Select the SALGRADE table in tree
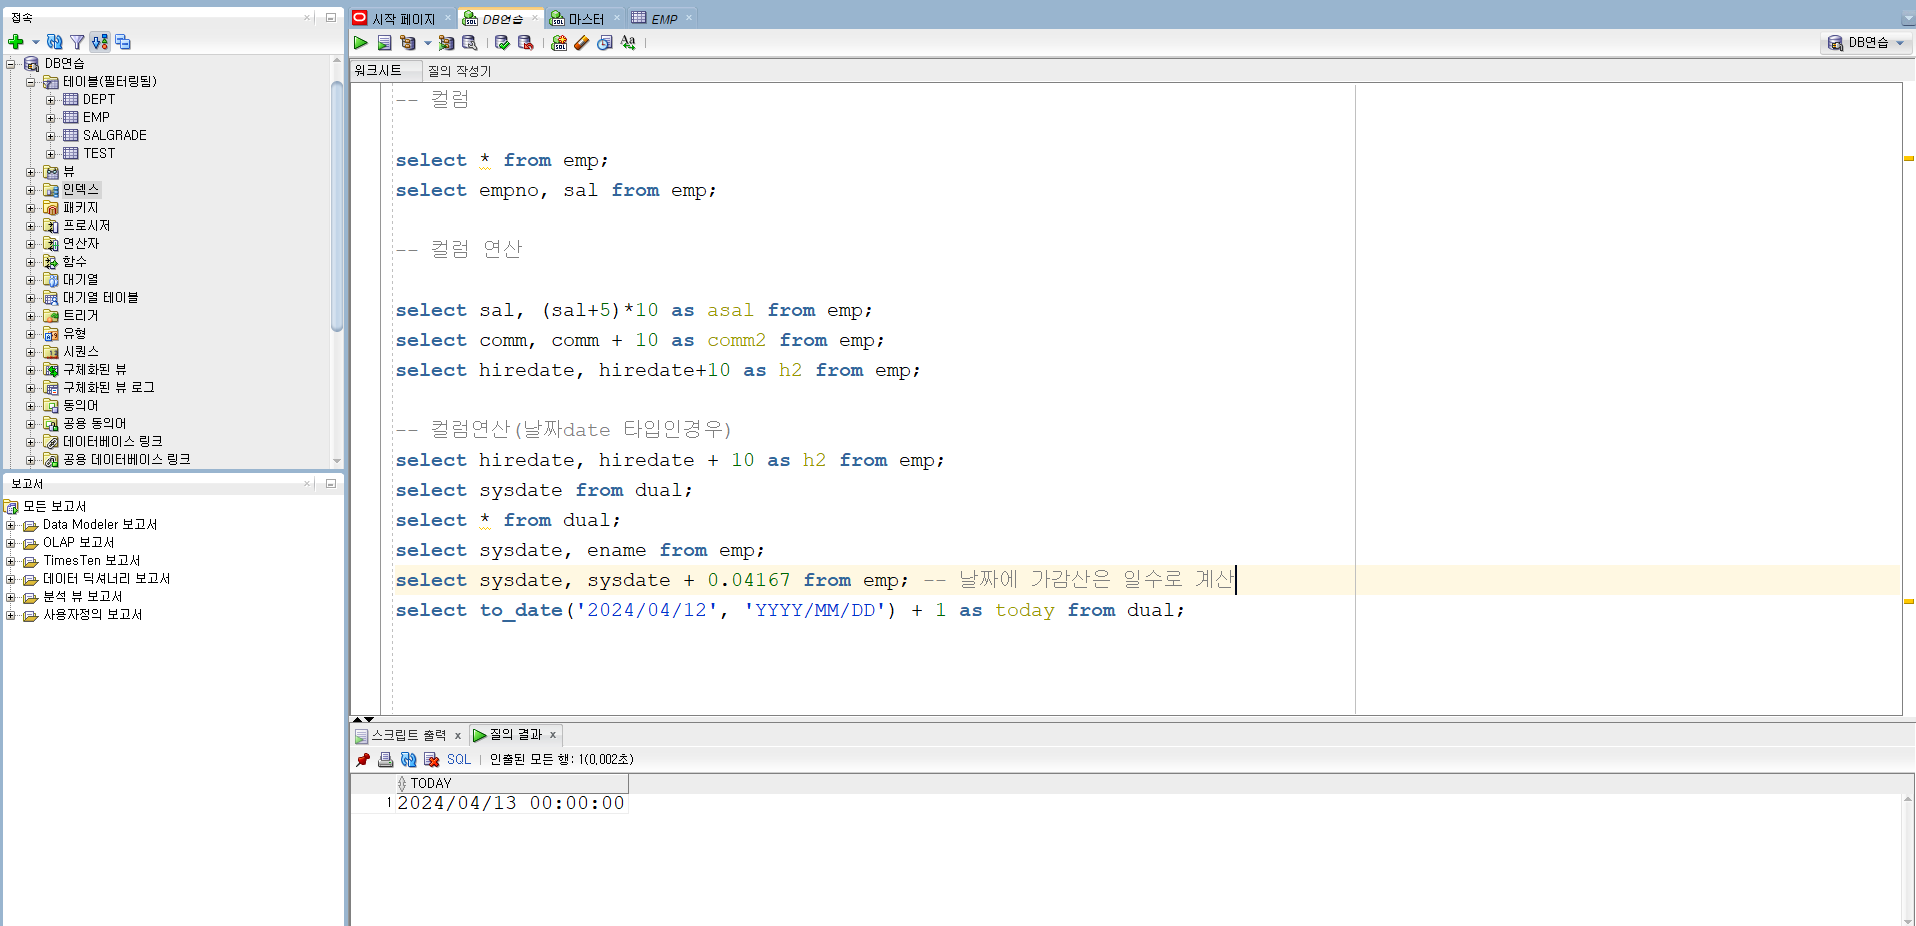The image size is (1916, 926). coord(114,136)
